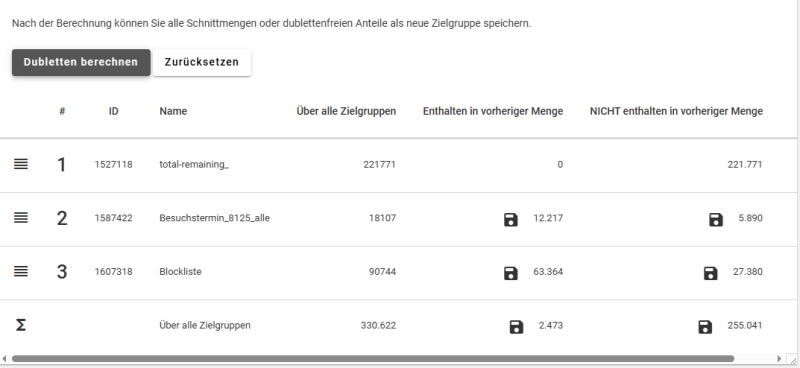Click the drag handle for Blockliste row
Image resolution: width=800 pixels, height=368 pixels.
pos(21,272)
